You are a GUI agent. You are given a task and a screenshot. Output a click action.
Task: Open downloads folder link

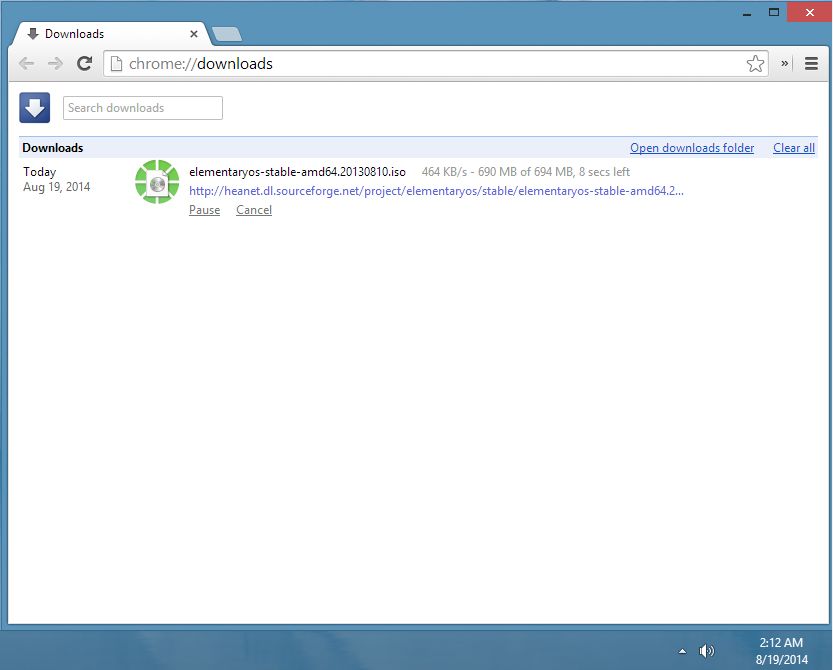pyautogui.click(x=692, y=148)
